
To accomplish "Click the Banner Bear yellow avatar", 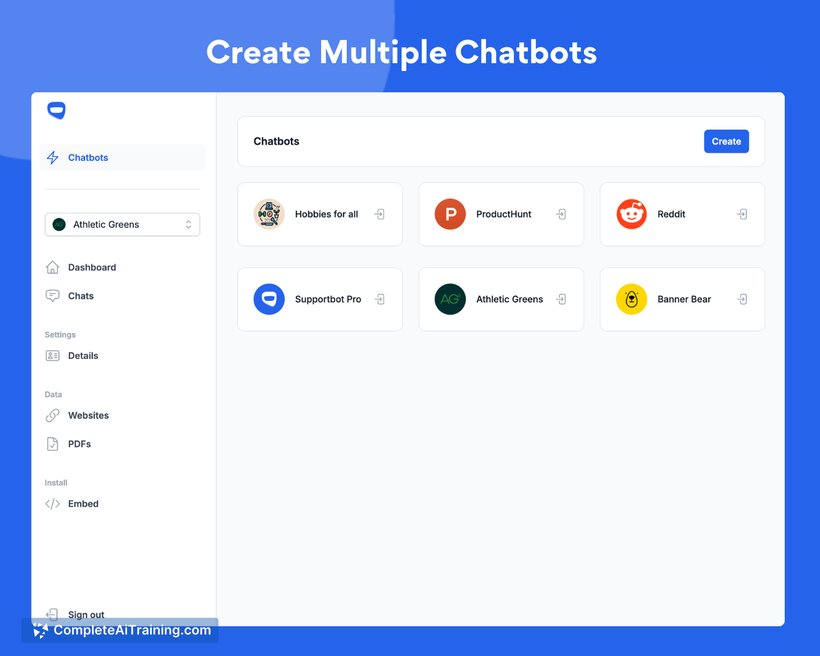I will 632,299.
